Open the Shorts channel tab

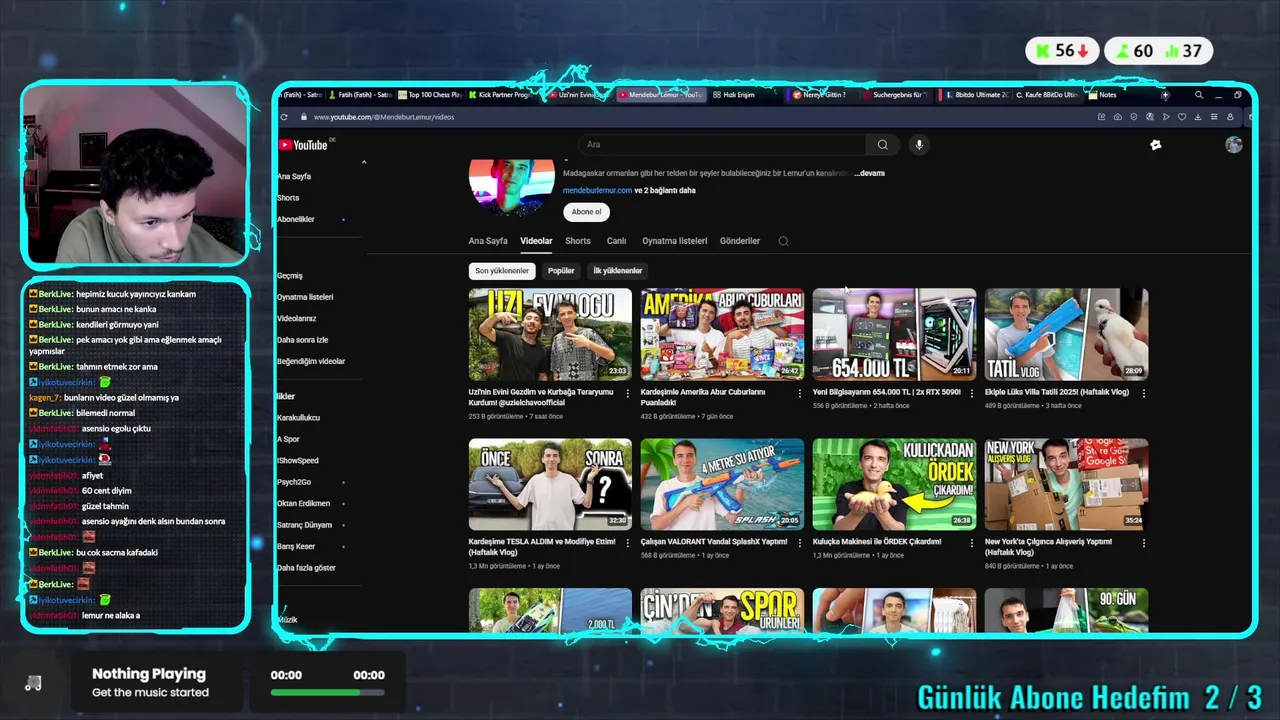pos(578,241)
